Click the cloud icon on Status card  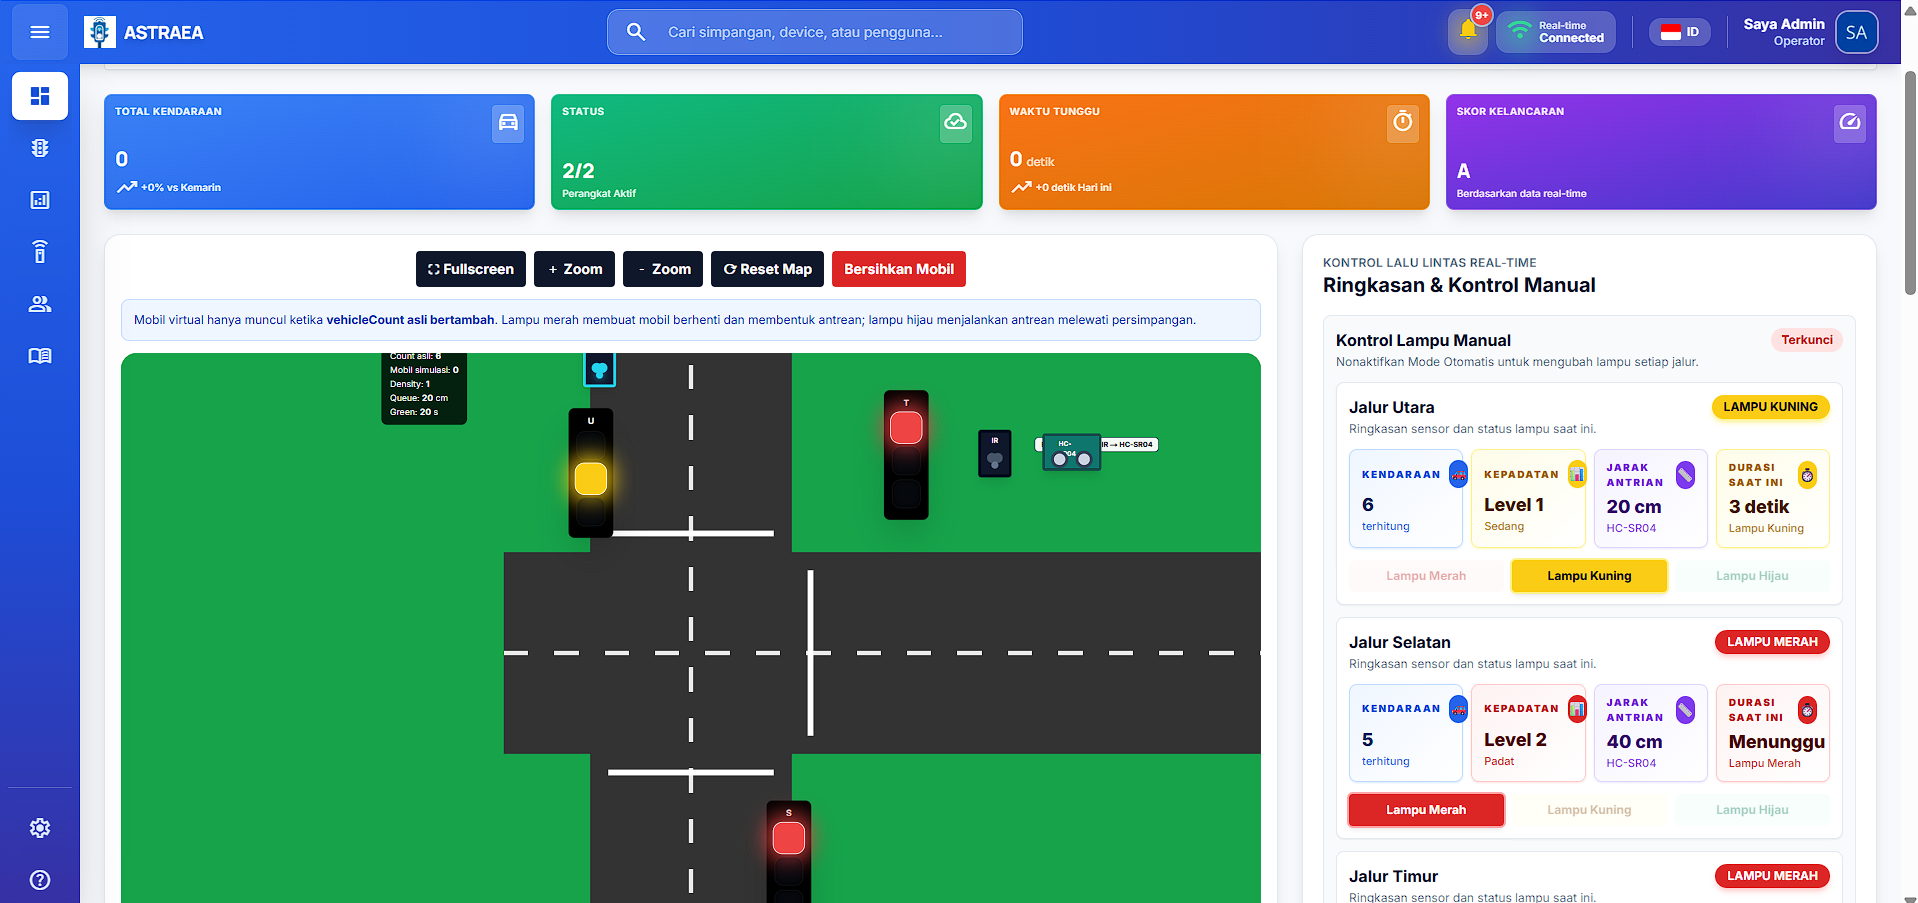tap(956, 123)
